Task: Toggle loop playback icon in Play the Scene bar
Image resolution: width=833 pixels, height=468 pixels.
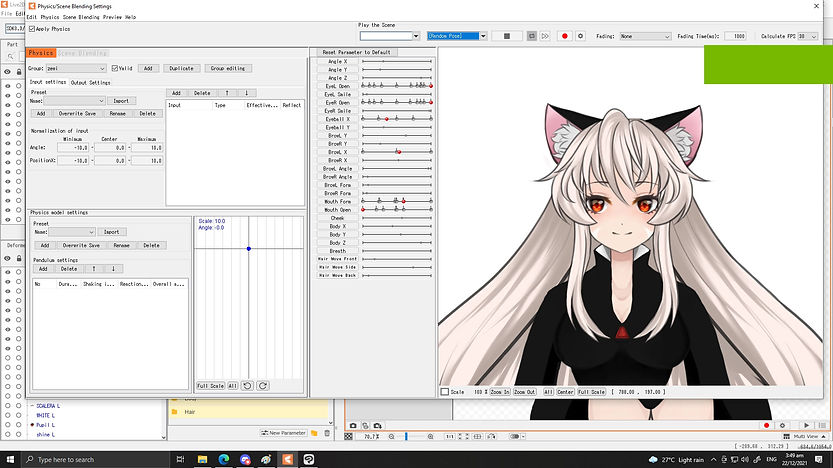Action: click(532, 36)
